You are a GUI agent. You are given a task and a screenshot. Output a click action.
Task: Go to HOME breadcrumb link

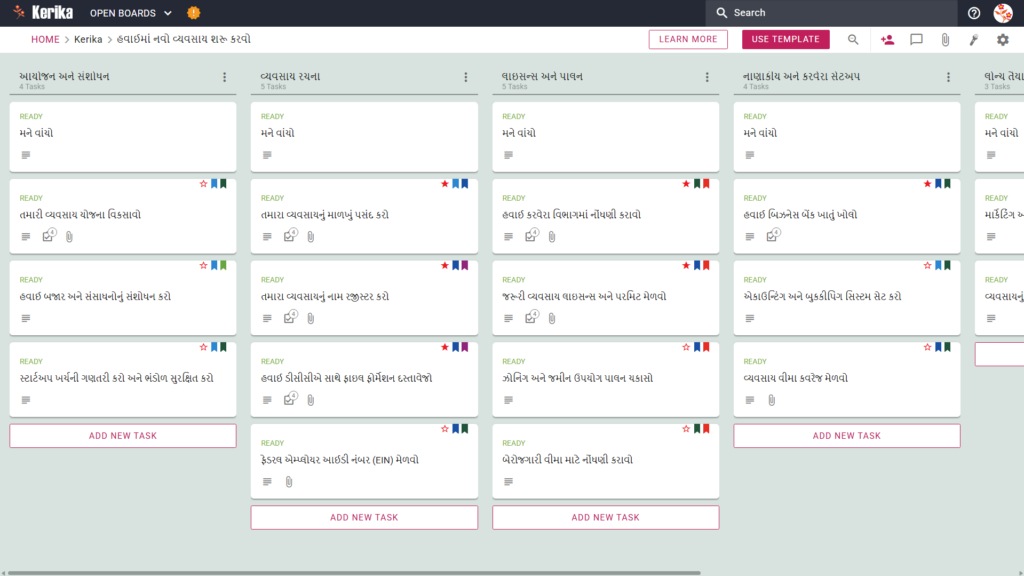pos(45,39)
